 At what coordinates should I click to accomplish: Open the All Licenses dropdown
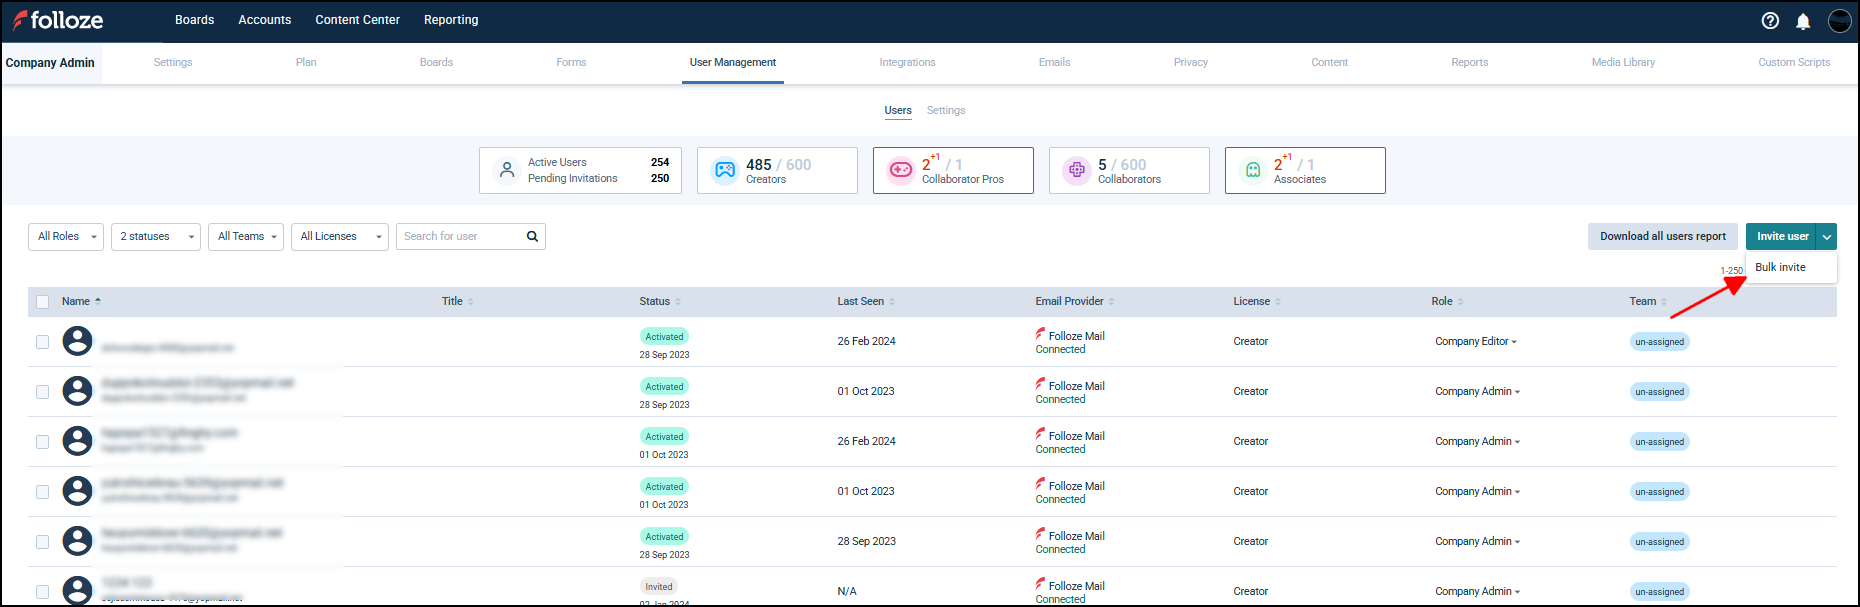coord(339,237)
